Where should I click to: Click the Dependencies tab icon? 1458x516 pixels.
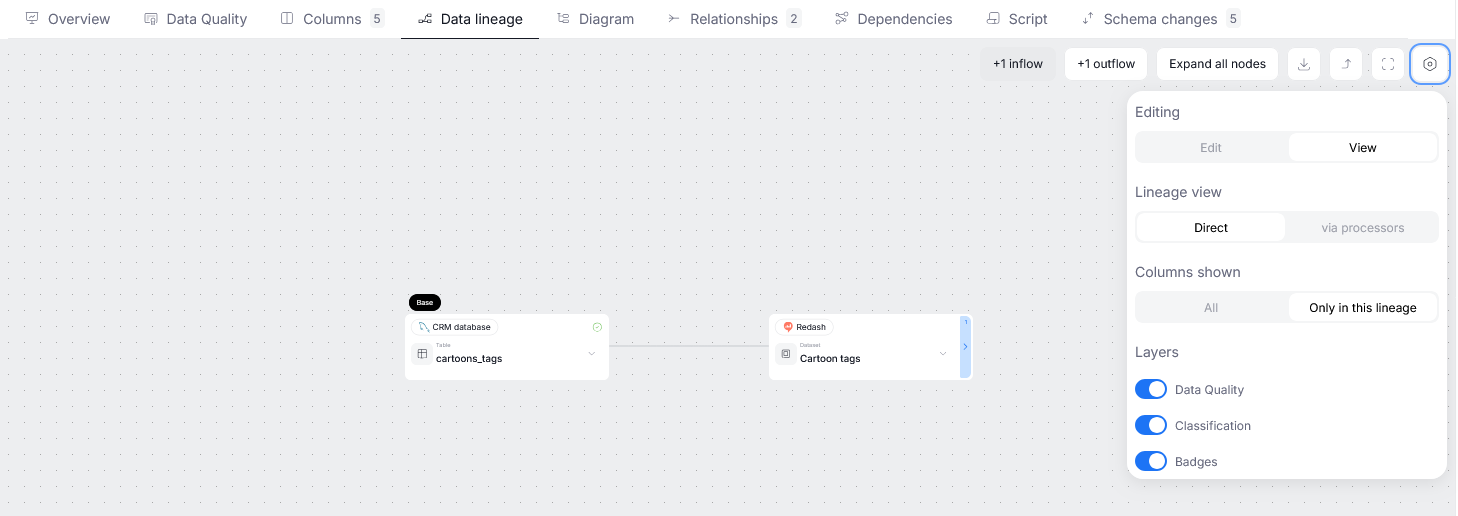coord(842,19)
